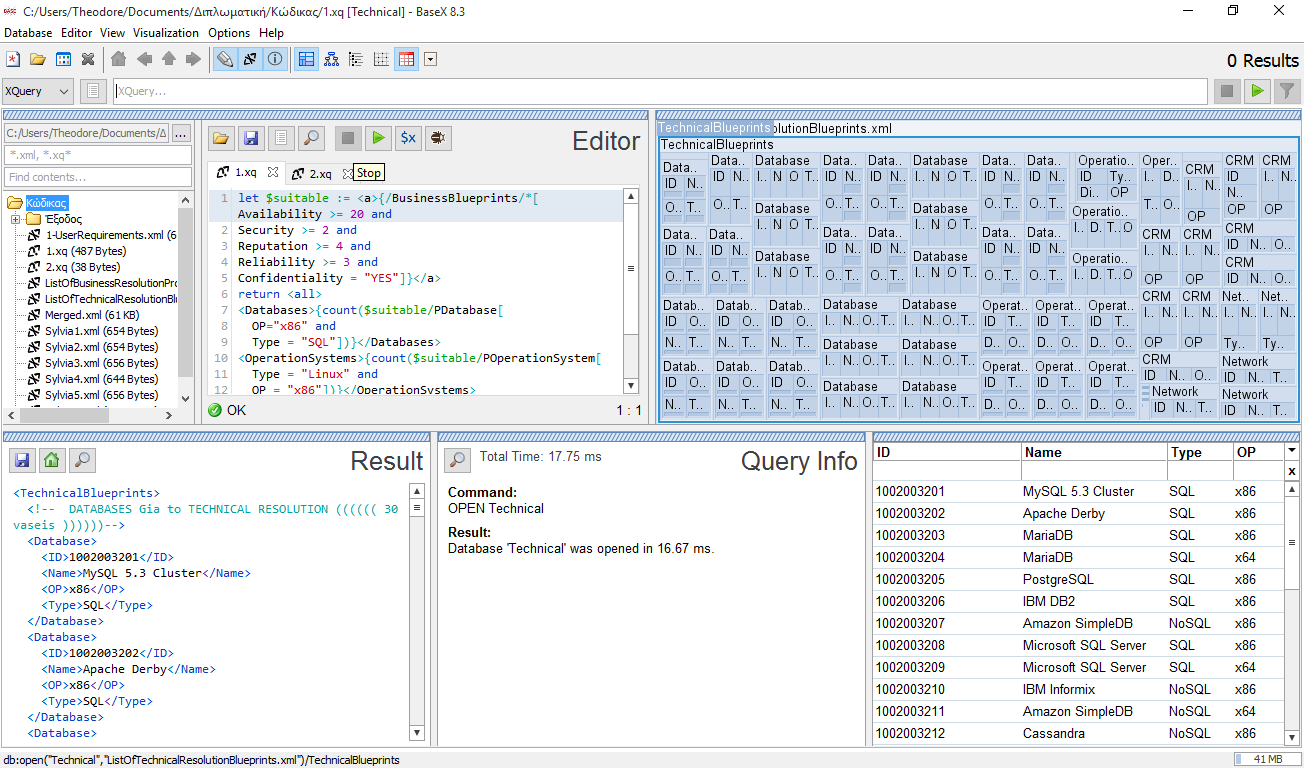The height and width of the screenshot is (768, 1304).
Task: Run tests bug icon in Editor
Action: point(438,138)
